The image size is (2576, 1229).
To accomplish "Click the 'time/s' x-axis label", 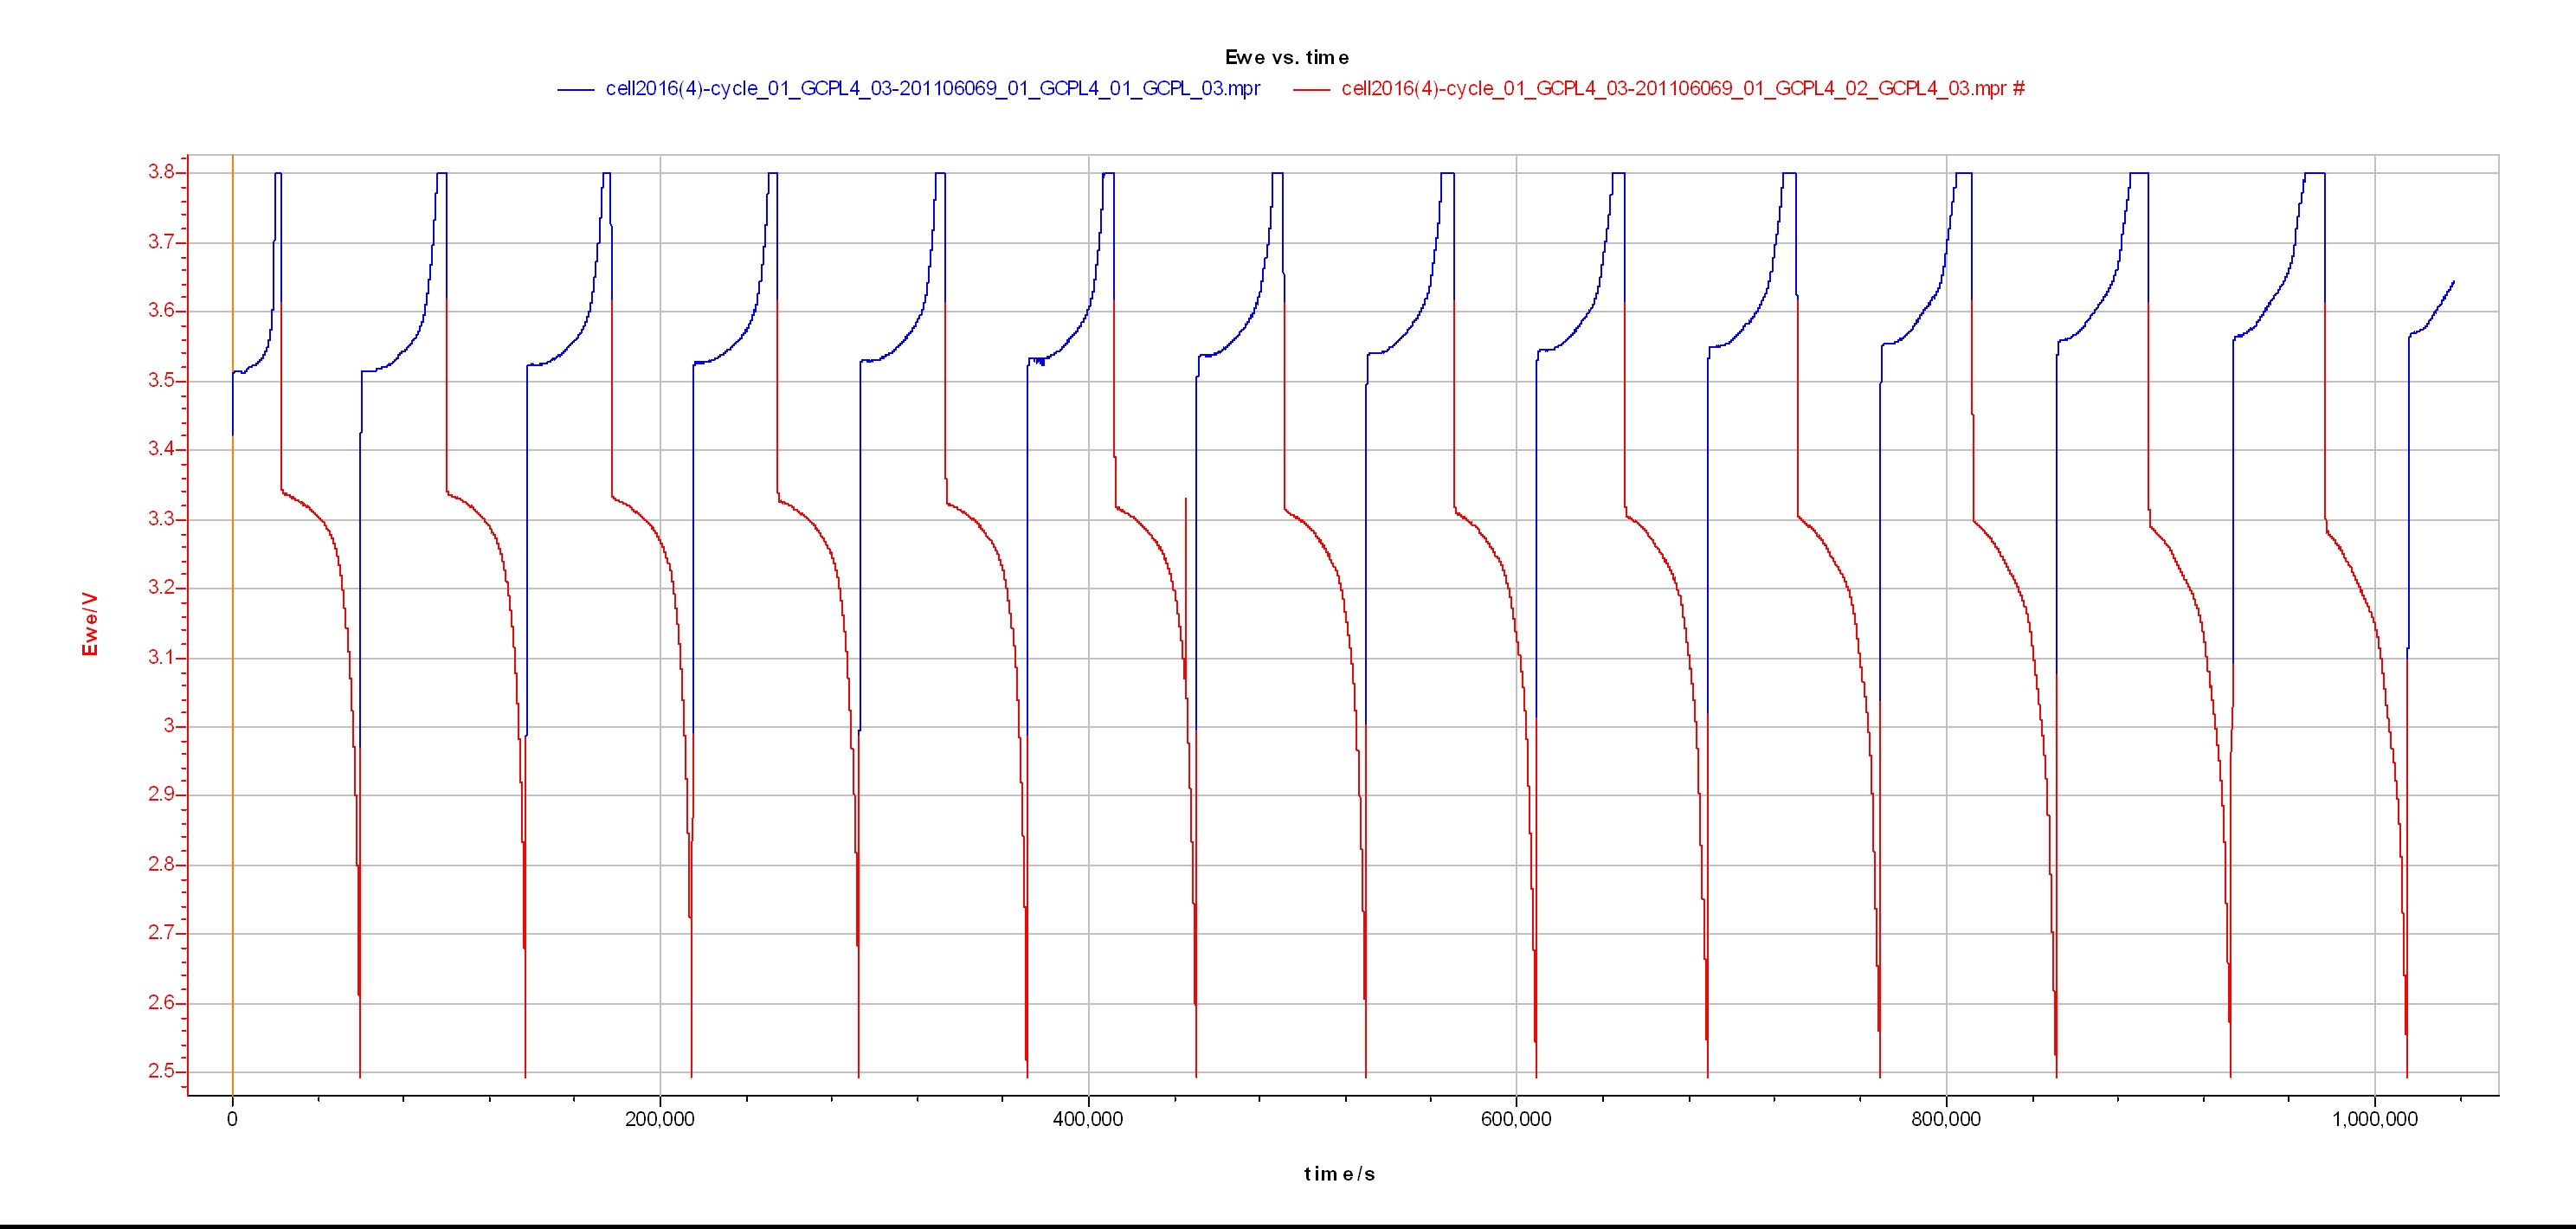I will click(x=1339, y=1174).
